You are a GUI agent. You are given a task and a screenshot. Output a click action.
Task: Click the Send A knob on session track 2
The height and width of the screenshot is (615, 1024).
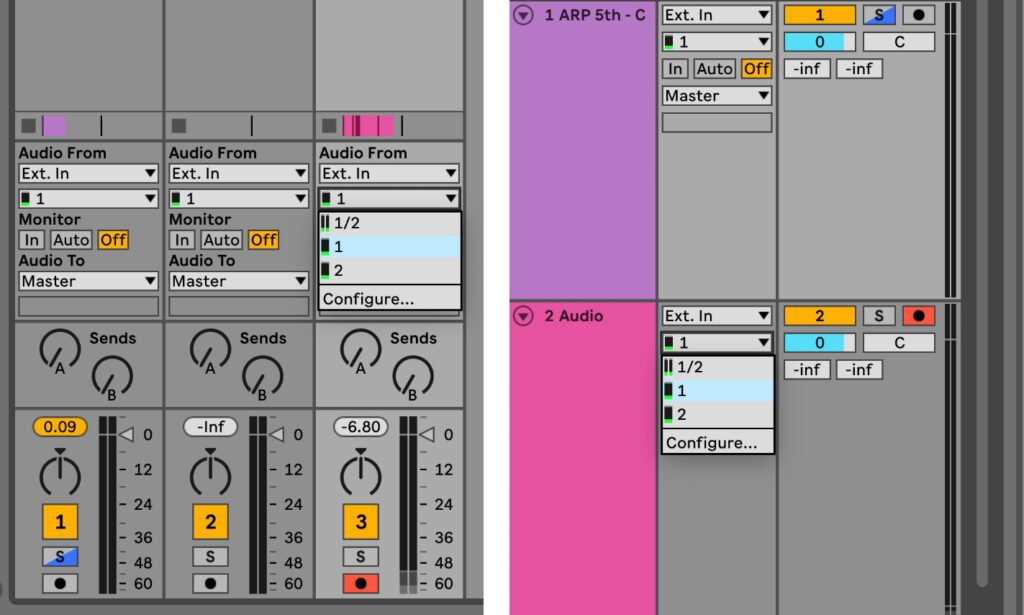pos(210,351)
